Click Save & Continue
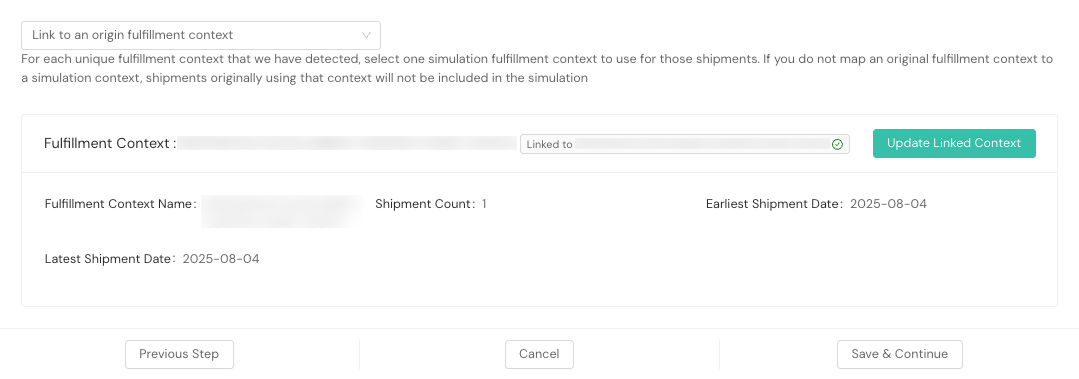The height and width of the screenshot is (379, 1079). click(899, 354)
